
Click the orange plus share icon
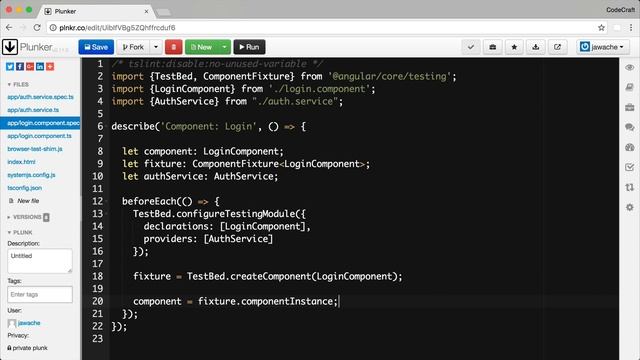tap(50, 67)
